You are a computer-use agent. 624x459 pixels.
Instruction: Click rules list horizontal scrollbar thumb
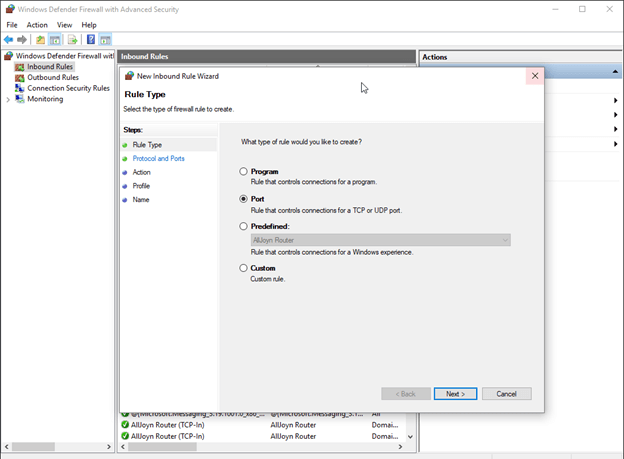coord(162,447)
